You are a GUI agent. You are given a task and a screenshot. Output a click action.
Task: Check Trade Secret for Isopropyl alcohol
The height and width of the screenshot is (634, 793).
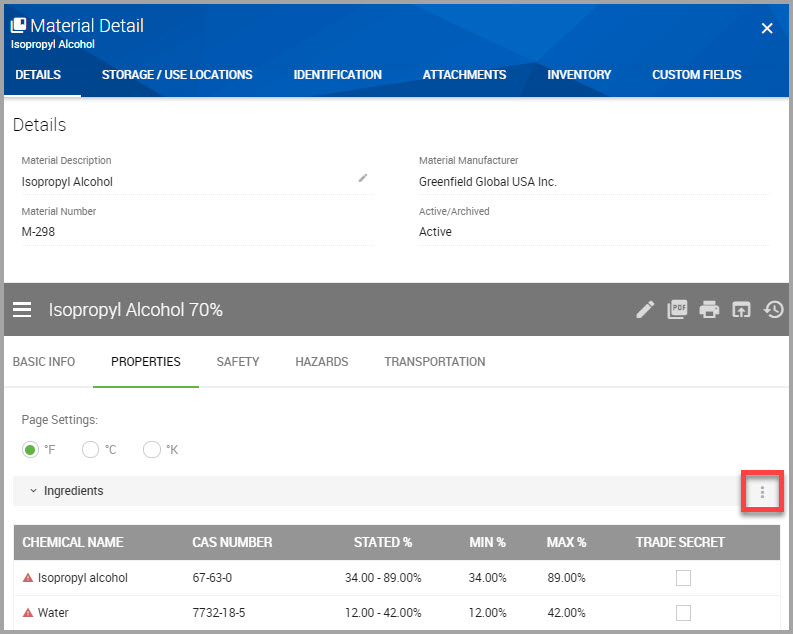tap(683, 577)
